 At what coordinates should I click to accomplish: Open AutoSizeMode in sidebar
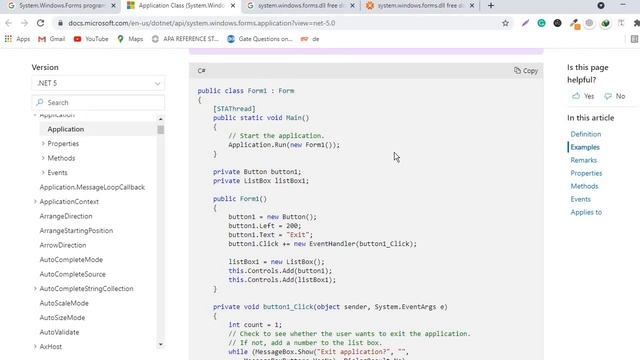click(62, 318)
